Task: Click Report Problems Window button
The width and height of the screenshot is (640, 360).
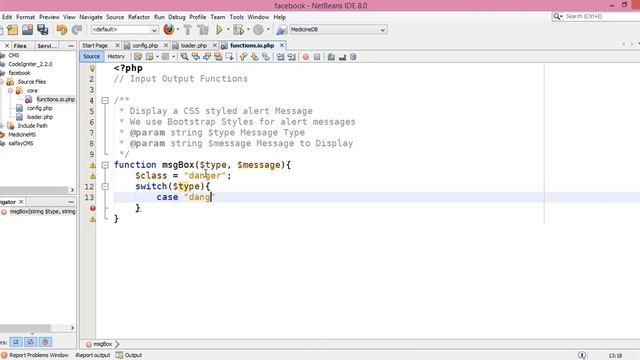Action: tap(35, 355)
